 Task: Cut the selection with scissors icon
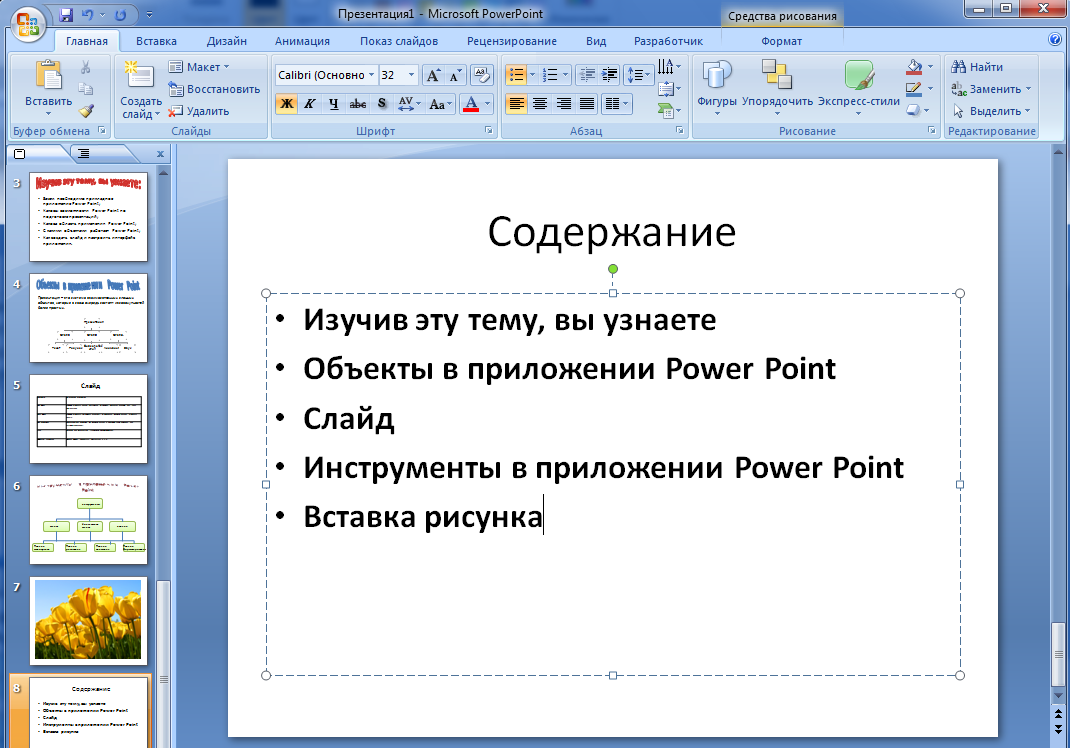point(86,67)
